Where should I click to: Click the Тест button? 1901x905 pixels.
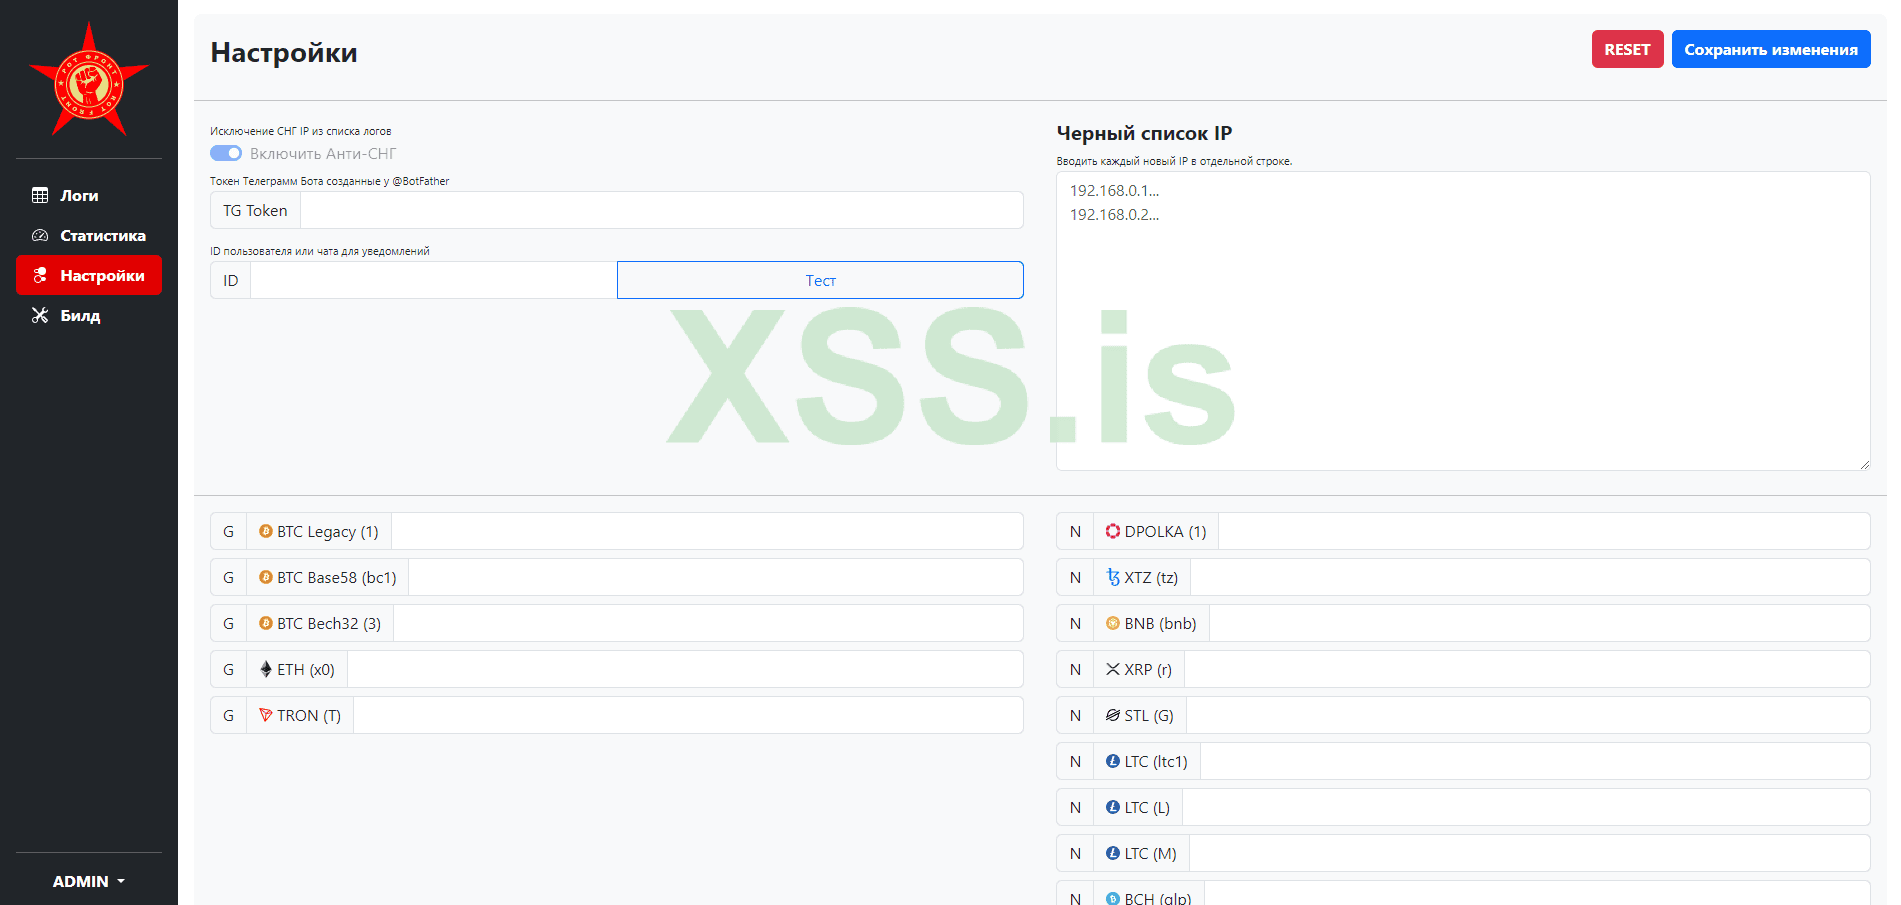pyautogui.click(x=820, y=280)
